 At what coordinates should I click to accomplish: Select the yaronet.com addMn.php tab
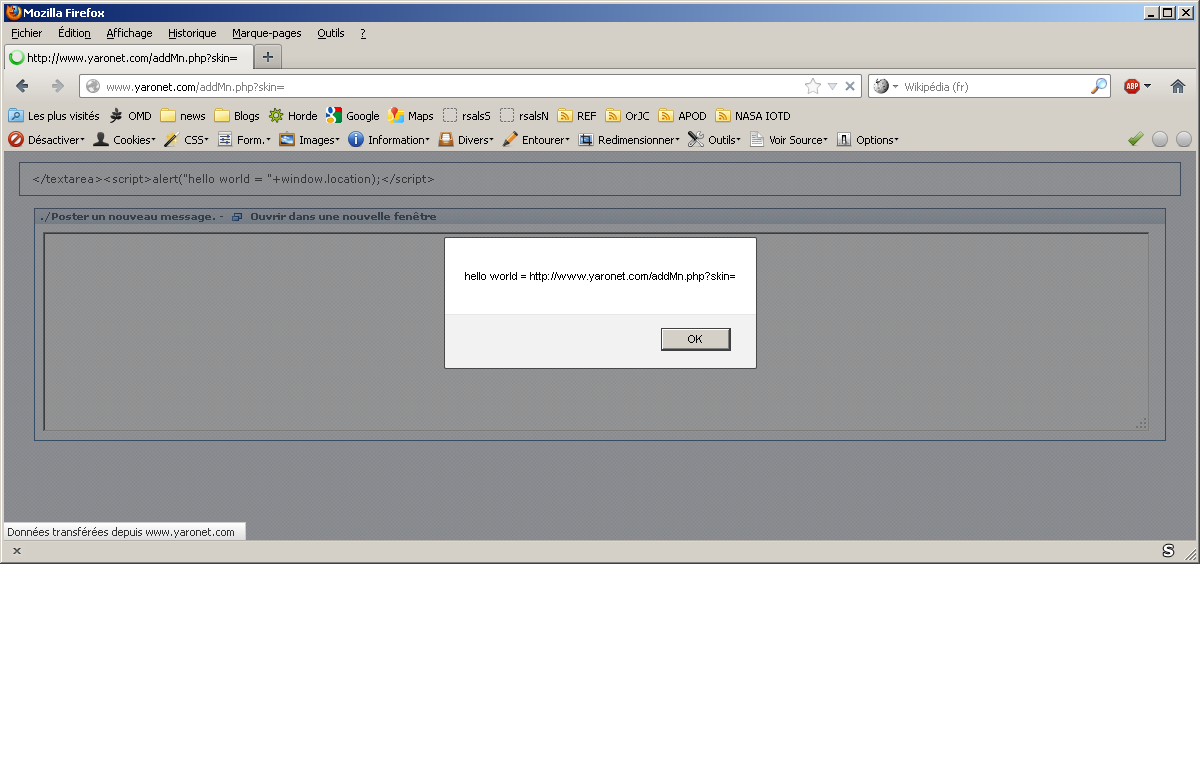[130, 57]
